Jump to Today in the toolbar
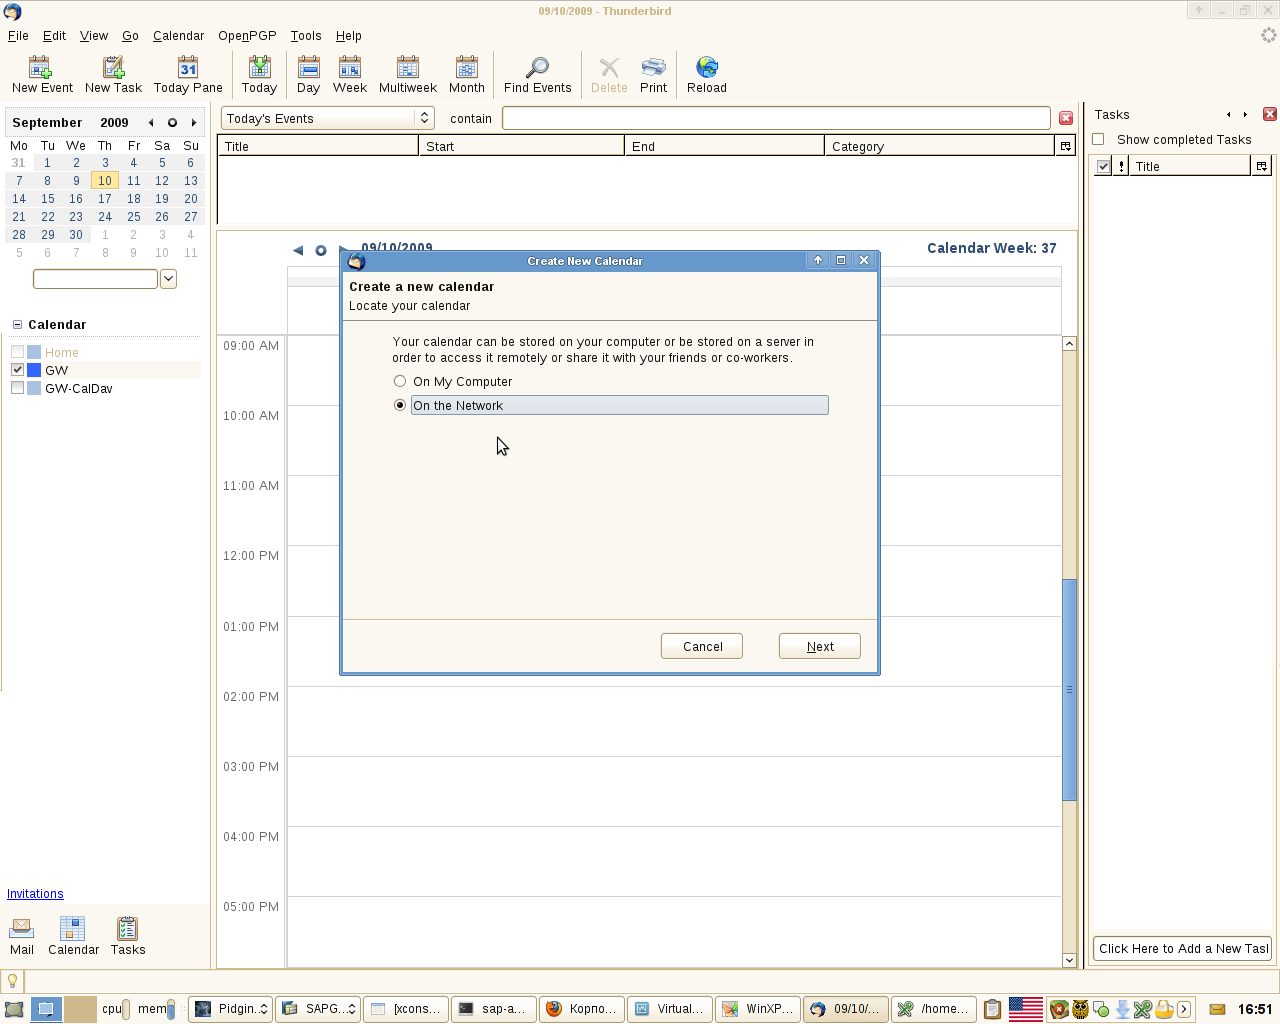 click(259, 75)
